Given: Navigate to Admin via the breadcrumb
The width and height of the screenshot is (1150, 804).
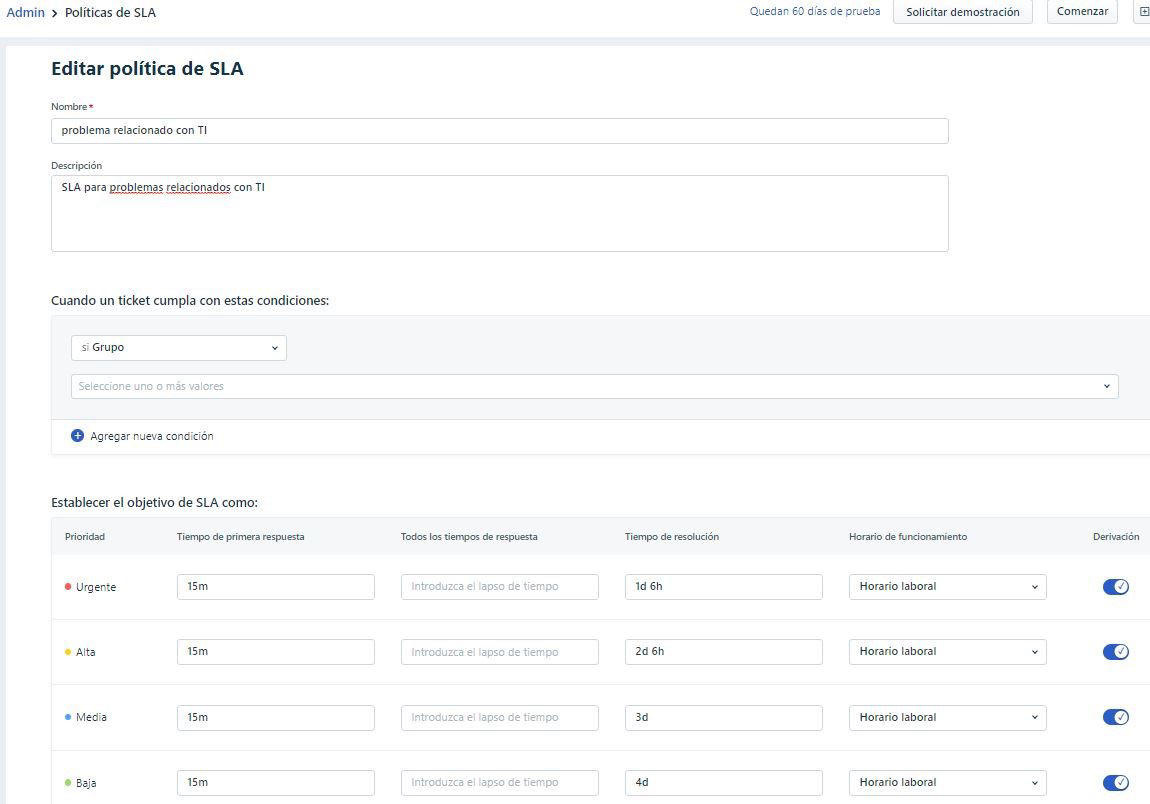Looking at the screenshot, I should pos(25,12).
